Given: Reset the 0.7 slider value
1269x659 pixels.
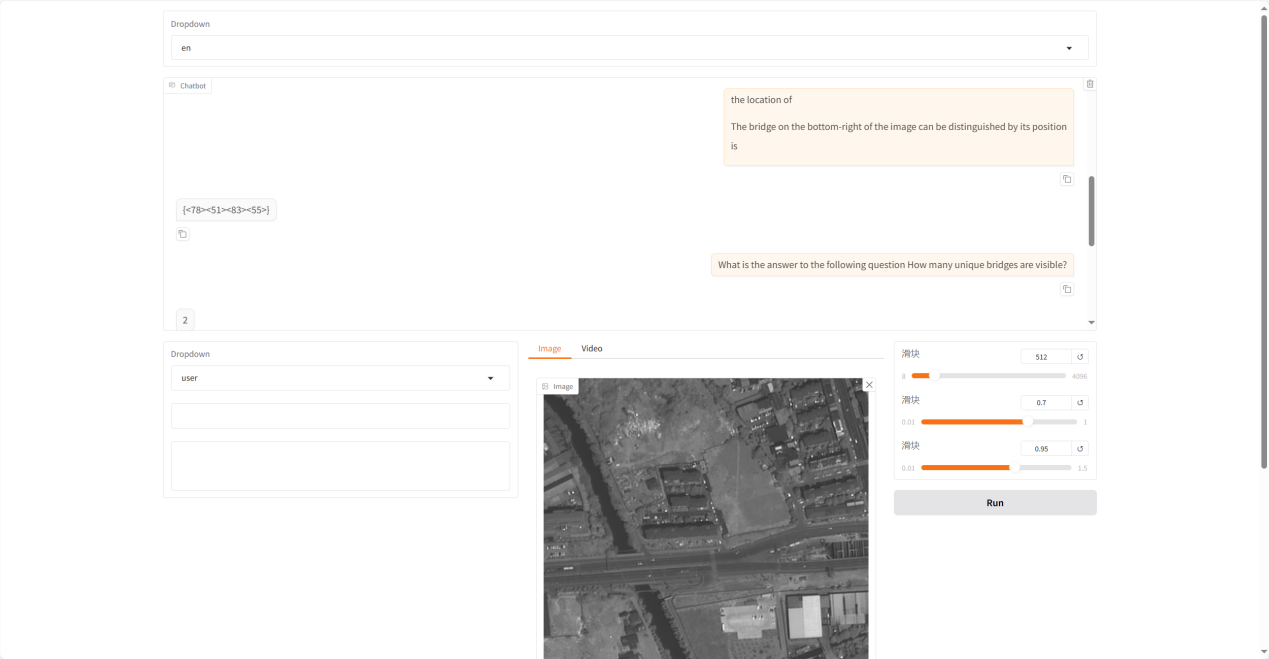Looking at the screenshot, I should (x=1080, y=403).
